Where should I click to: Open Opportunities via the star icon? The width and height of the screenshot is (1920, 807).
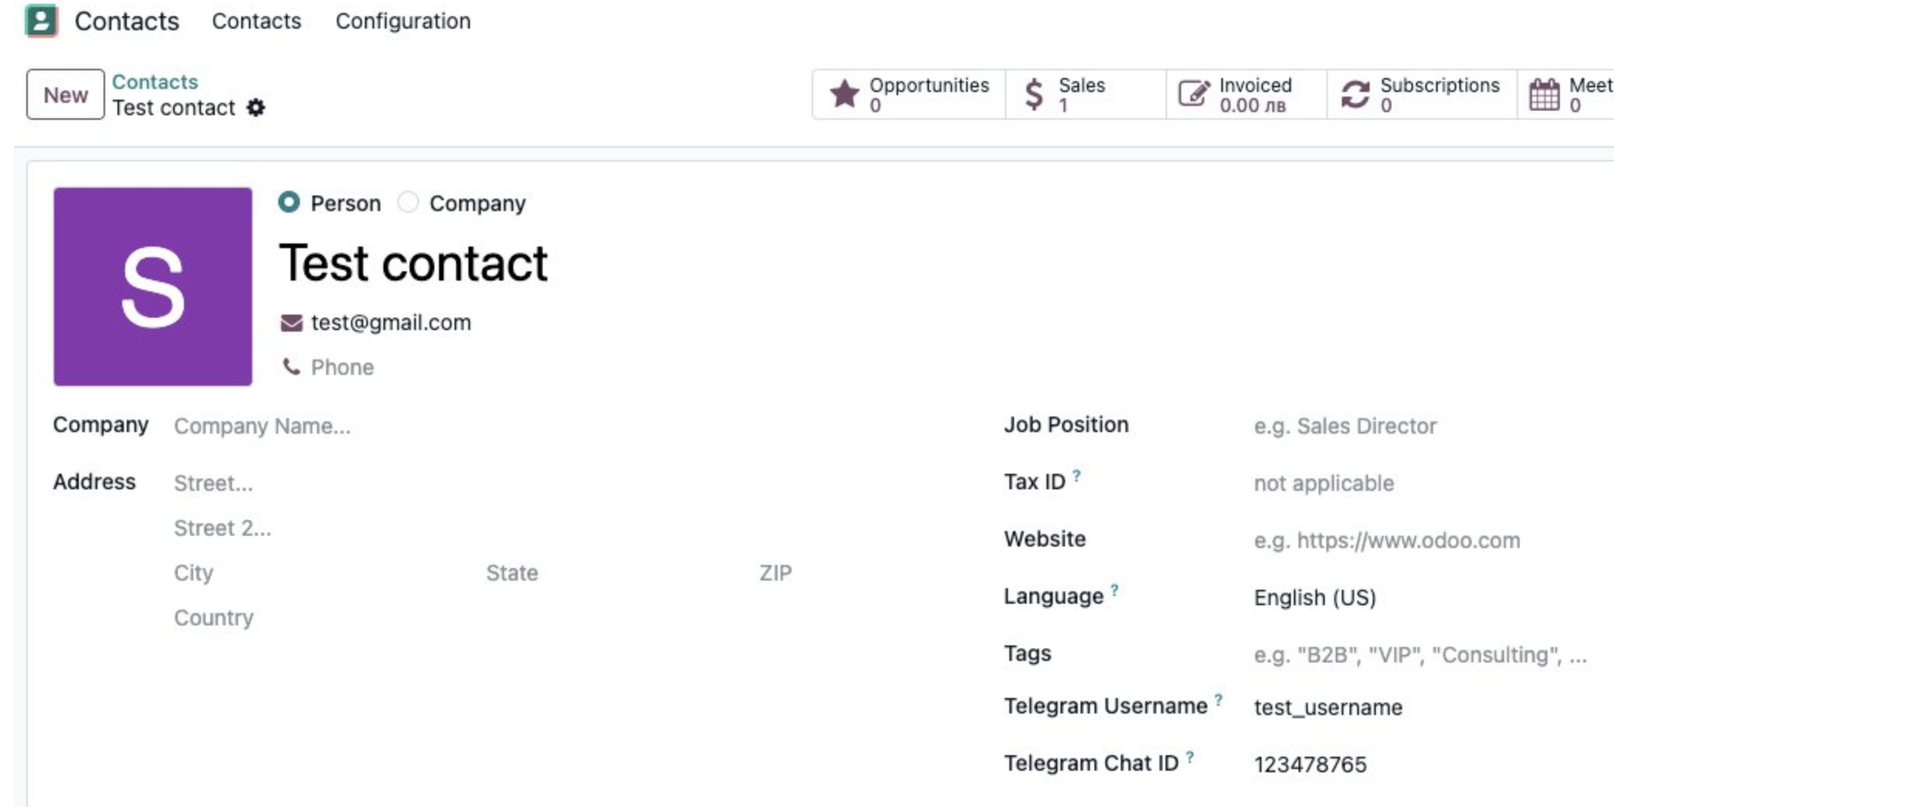click(845, 94)
